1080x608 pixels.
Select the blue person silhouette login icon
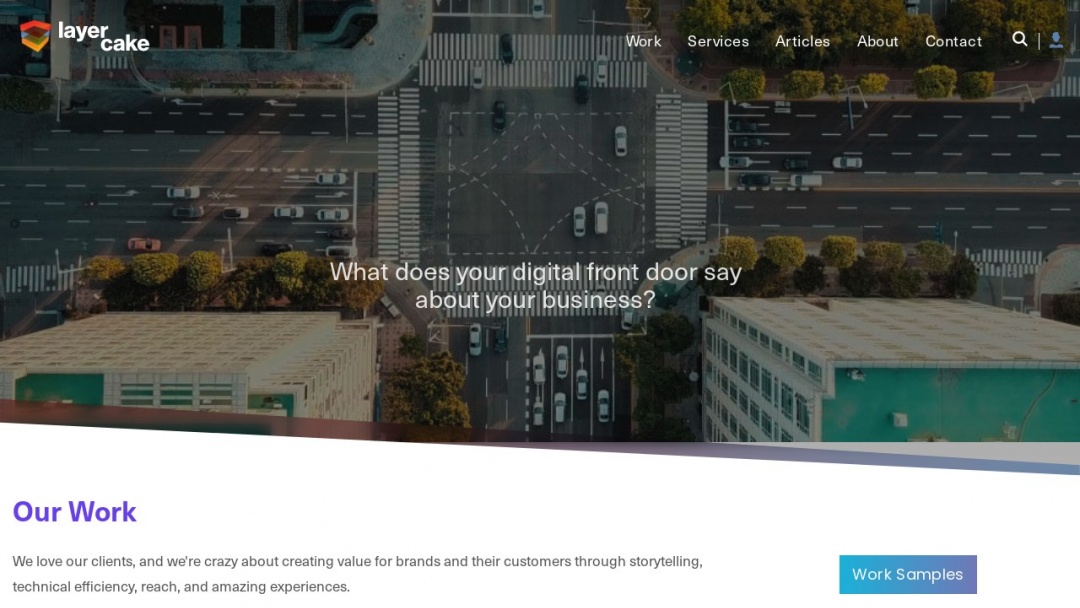click(1056, 40)
